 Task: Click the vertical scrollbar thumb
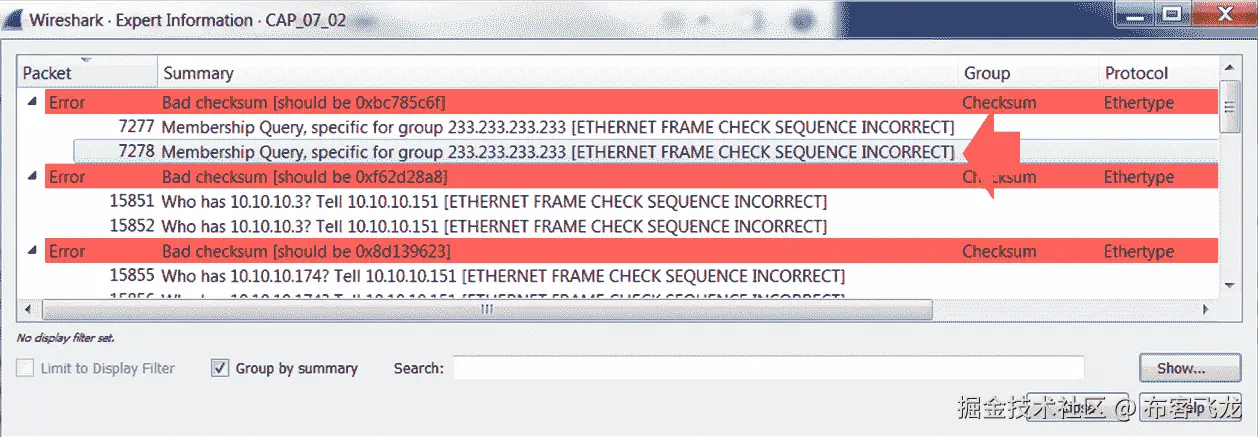[x=1229, y=105]
